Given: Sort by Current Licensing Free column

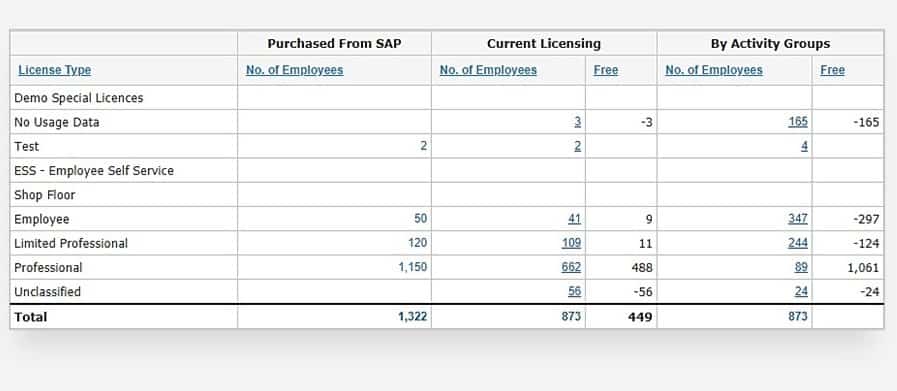Looking at the screenshot, I should (x=606, y=70).
